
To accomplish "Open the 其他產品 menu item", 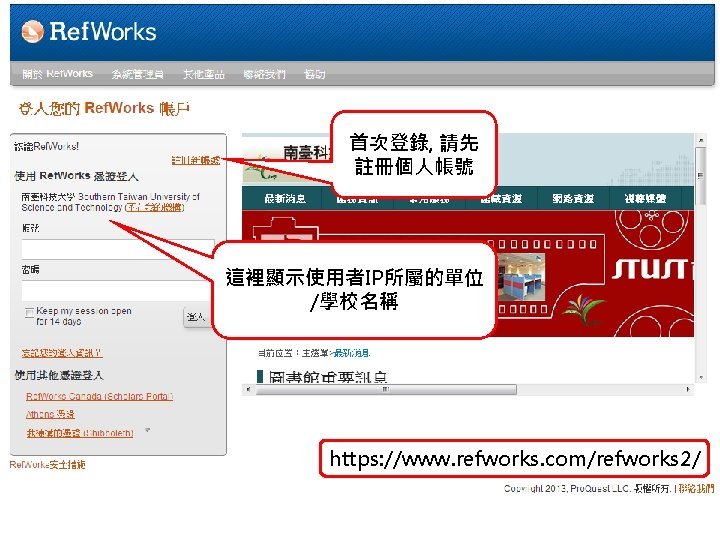I will tap(203, 74).
